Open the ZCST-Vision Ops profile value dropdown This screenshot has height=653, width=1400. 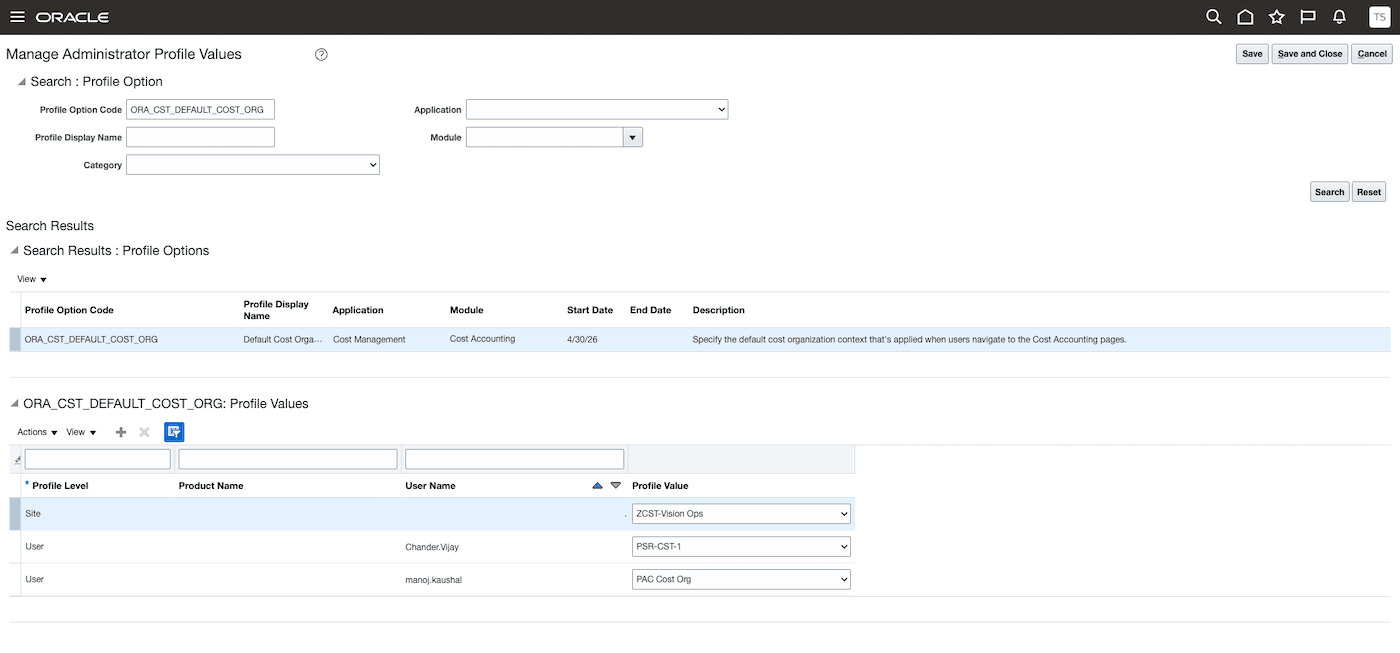pos(742,514)
